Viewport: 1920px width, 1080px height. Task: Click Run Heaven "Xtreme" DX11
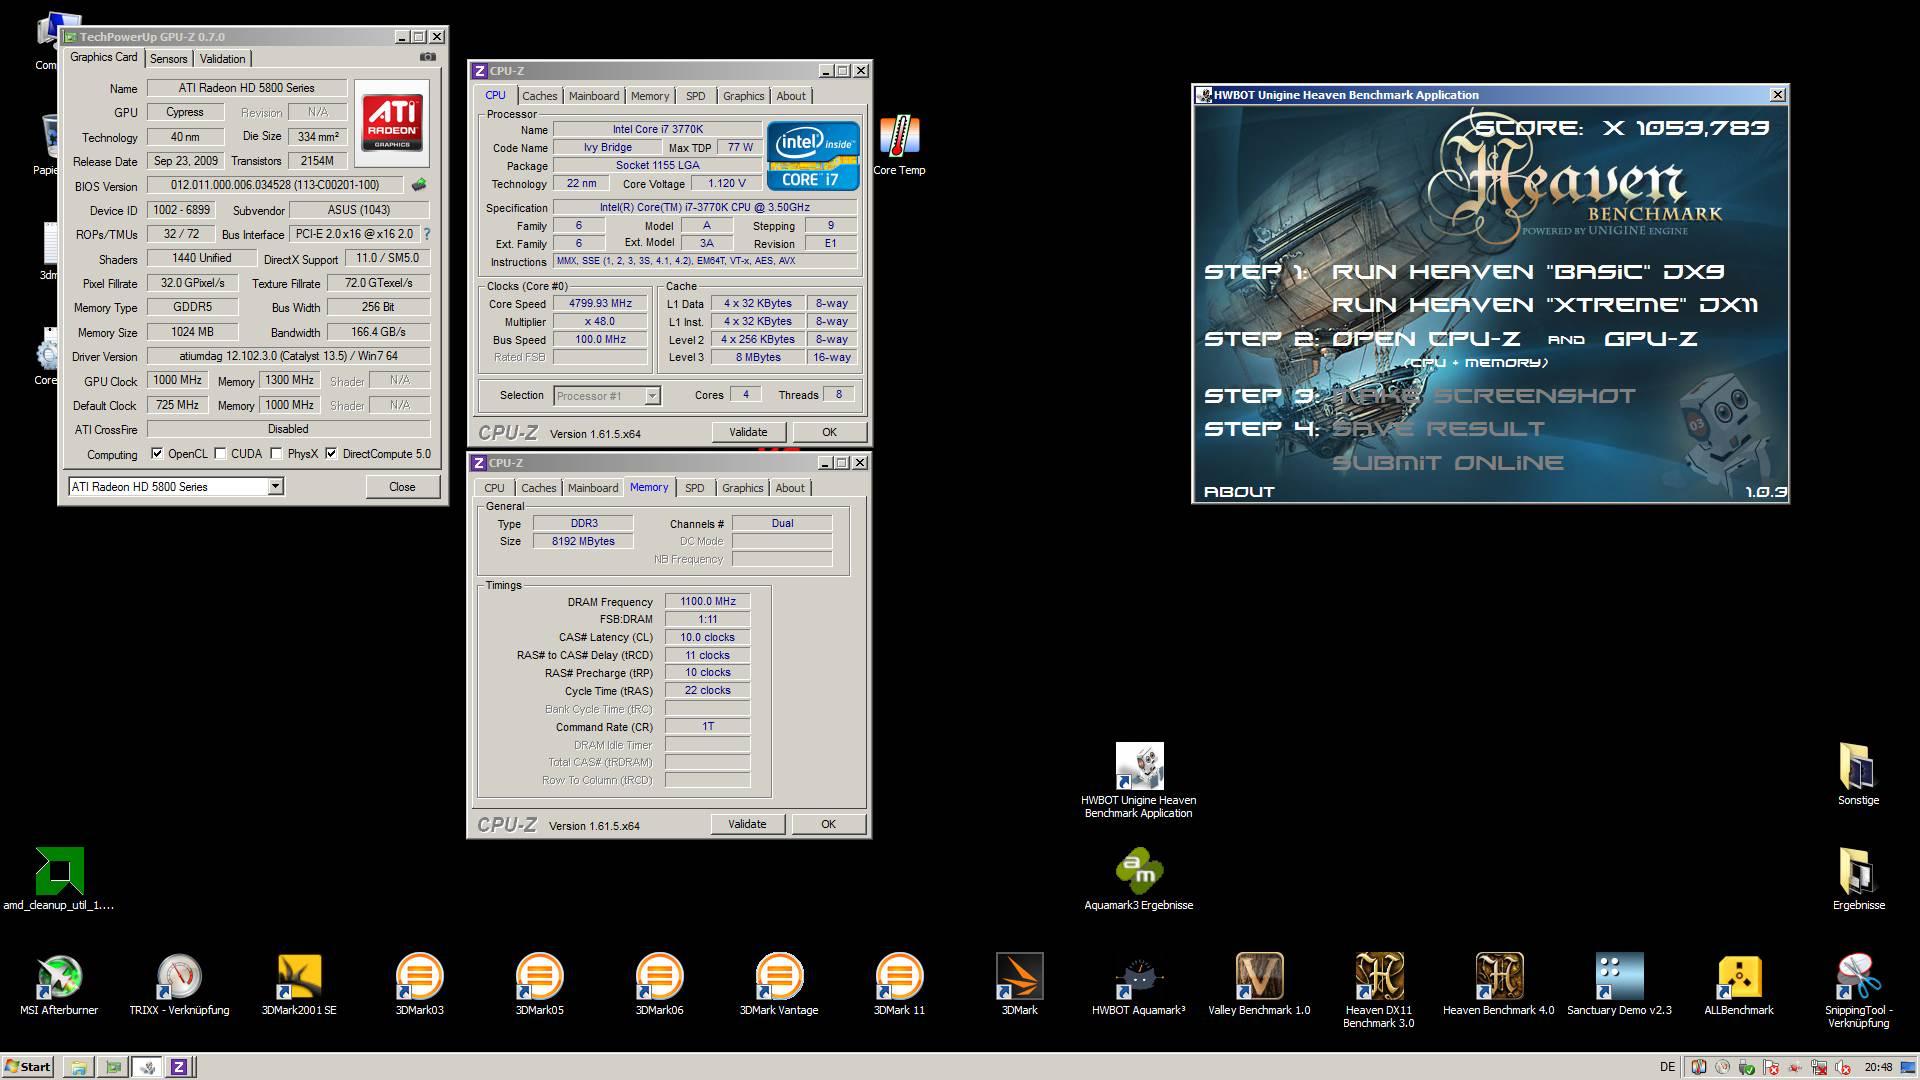click(1545, 305)
